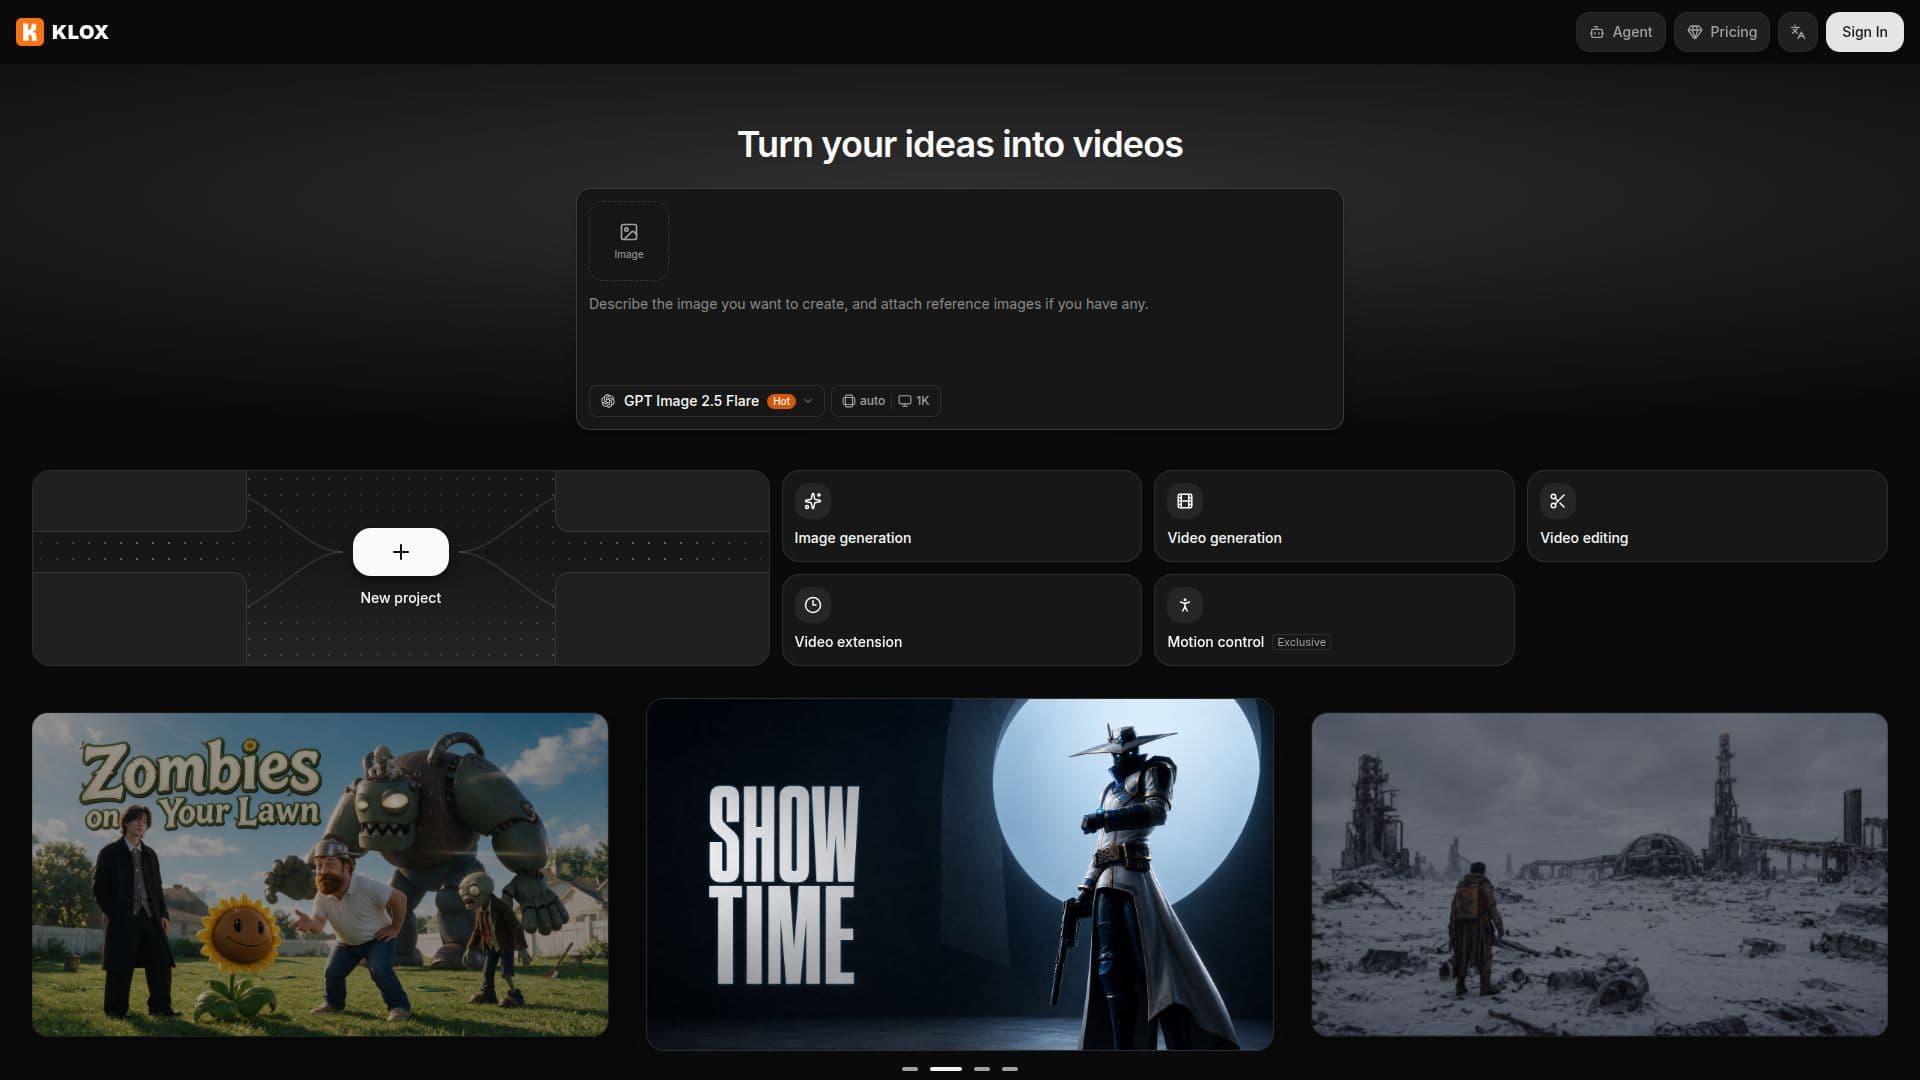This screenshot has height=1080, width=1920.
Task: Go to the fourth carousel slide indicator
Action: pyautogui.click(x=1010, y=1069)
